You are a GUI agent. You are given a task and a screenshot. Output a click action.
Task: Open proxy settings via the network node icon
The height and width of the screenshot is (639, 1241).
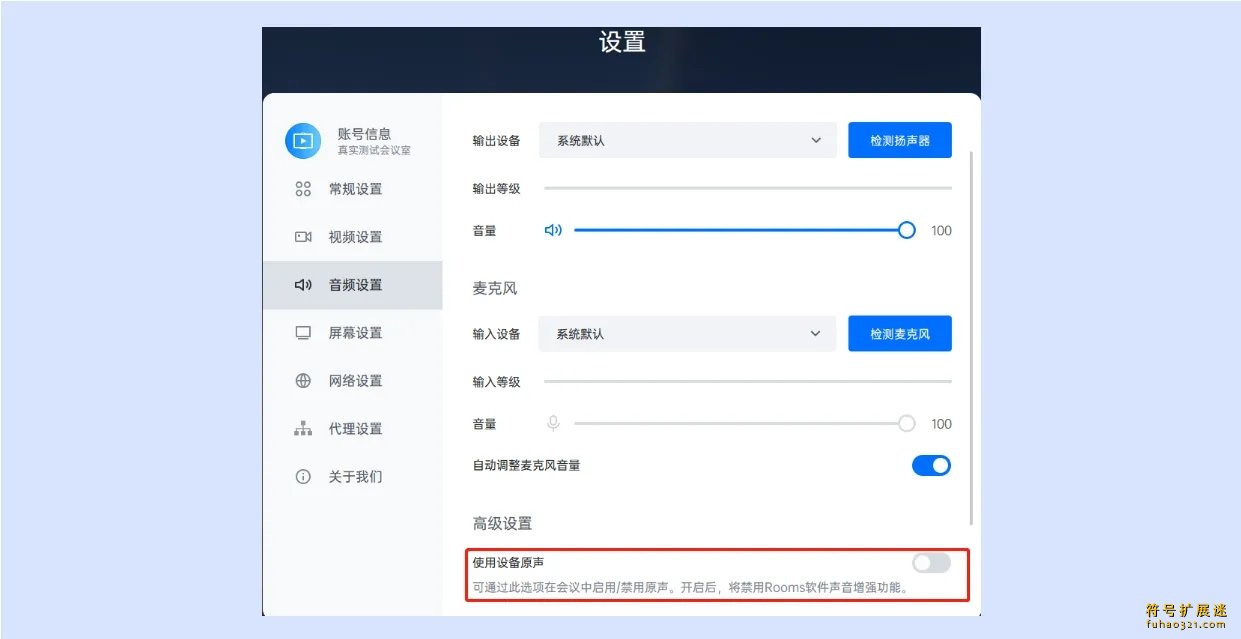click(x=303, y=428)
